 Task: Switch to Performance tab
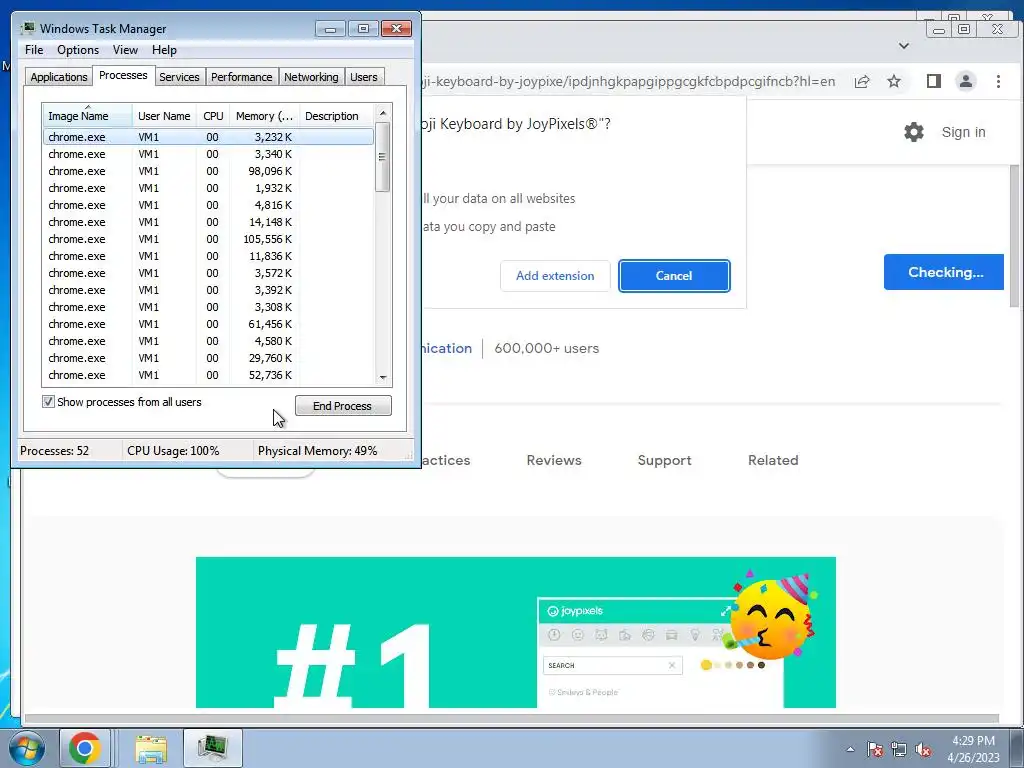[x=242, y=77]
